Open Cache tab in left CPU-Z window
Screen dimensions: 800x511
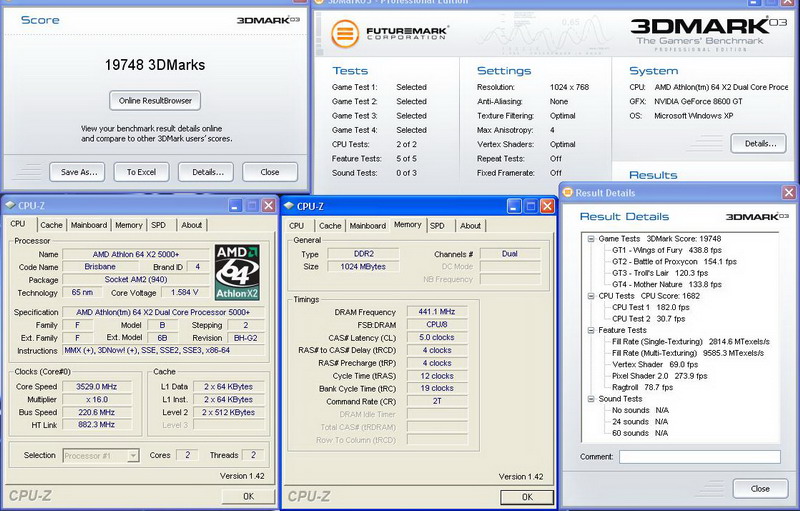pyautogui.click(x=51, y=225)
